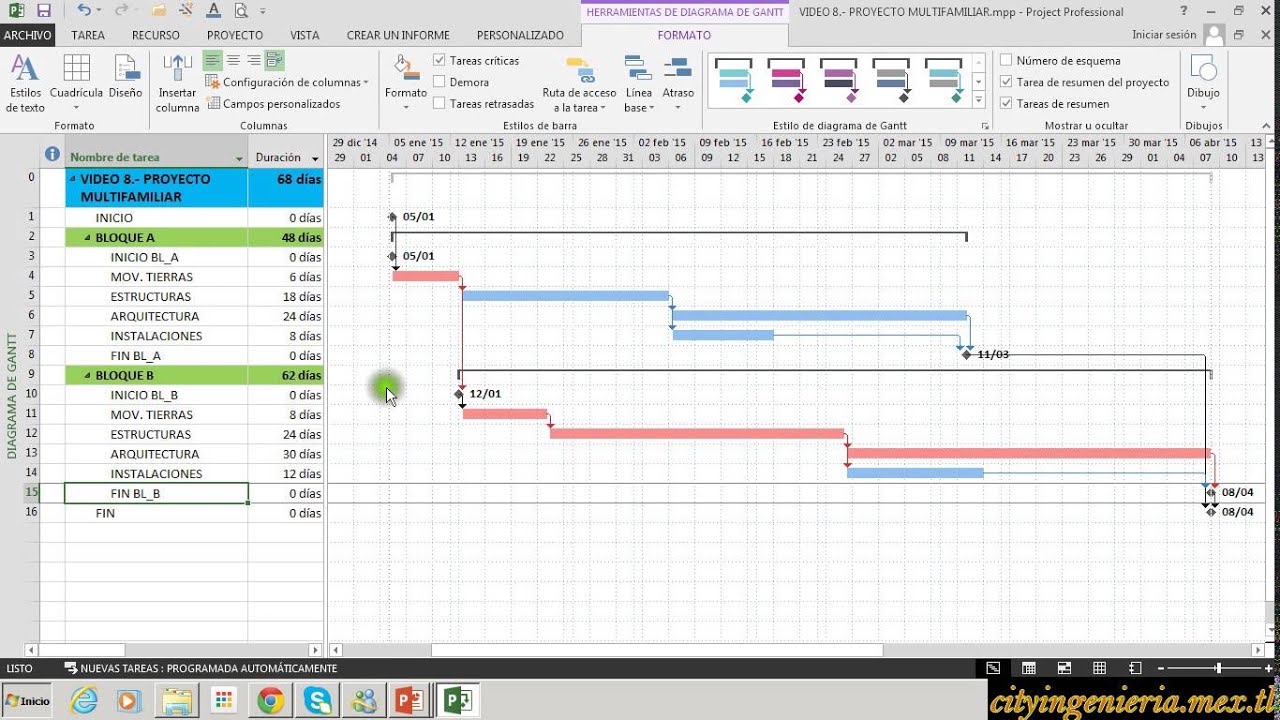The image size is (1280, 720).
Task: Select the 05/01 INICIO milestone in chart
Action: click(x=392, y=217)
